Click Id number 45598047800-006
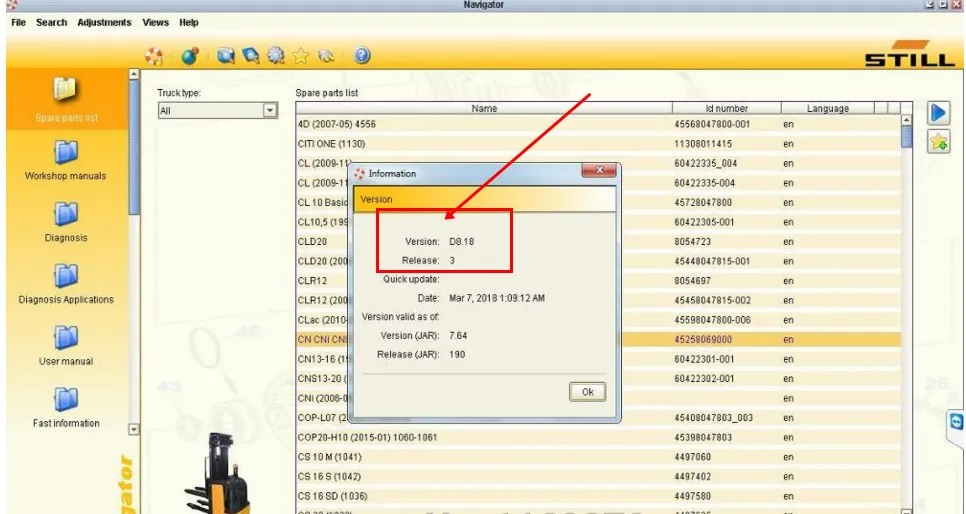The width and height of the screenshot is (966, 514). (712, 320)
